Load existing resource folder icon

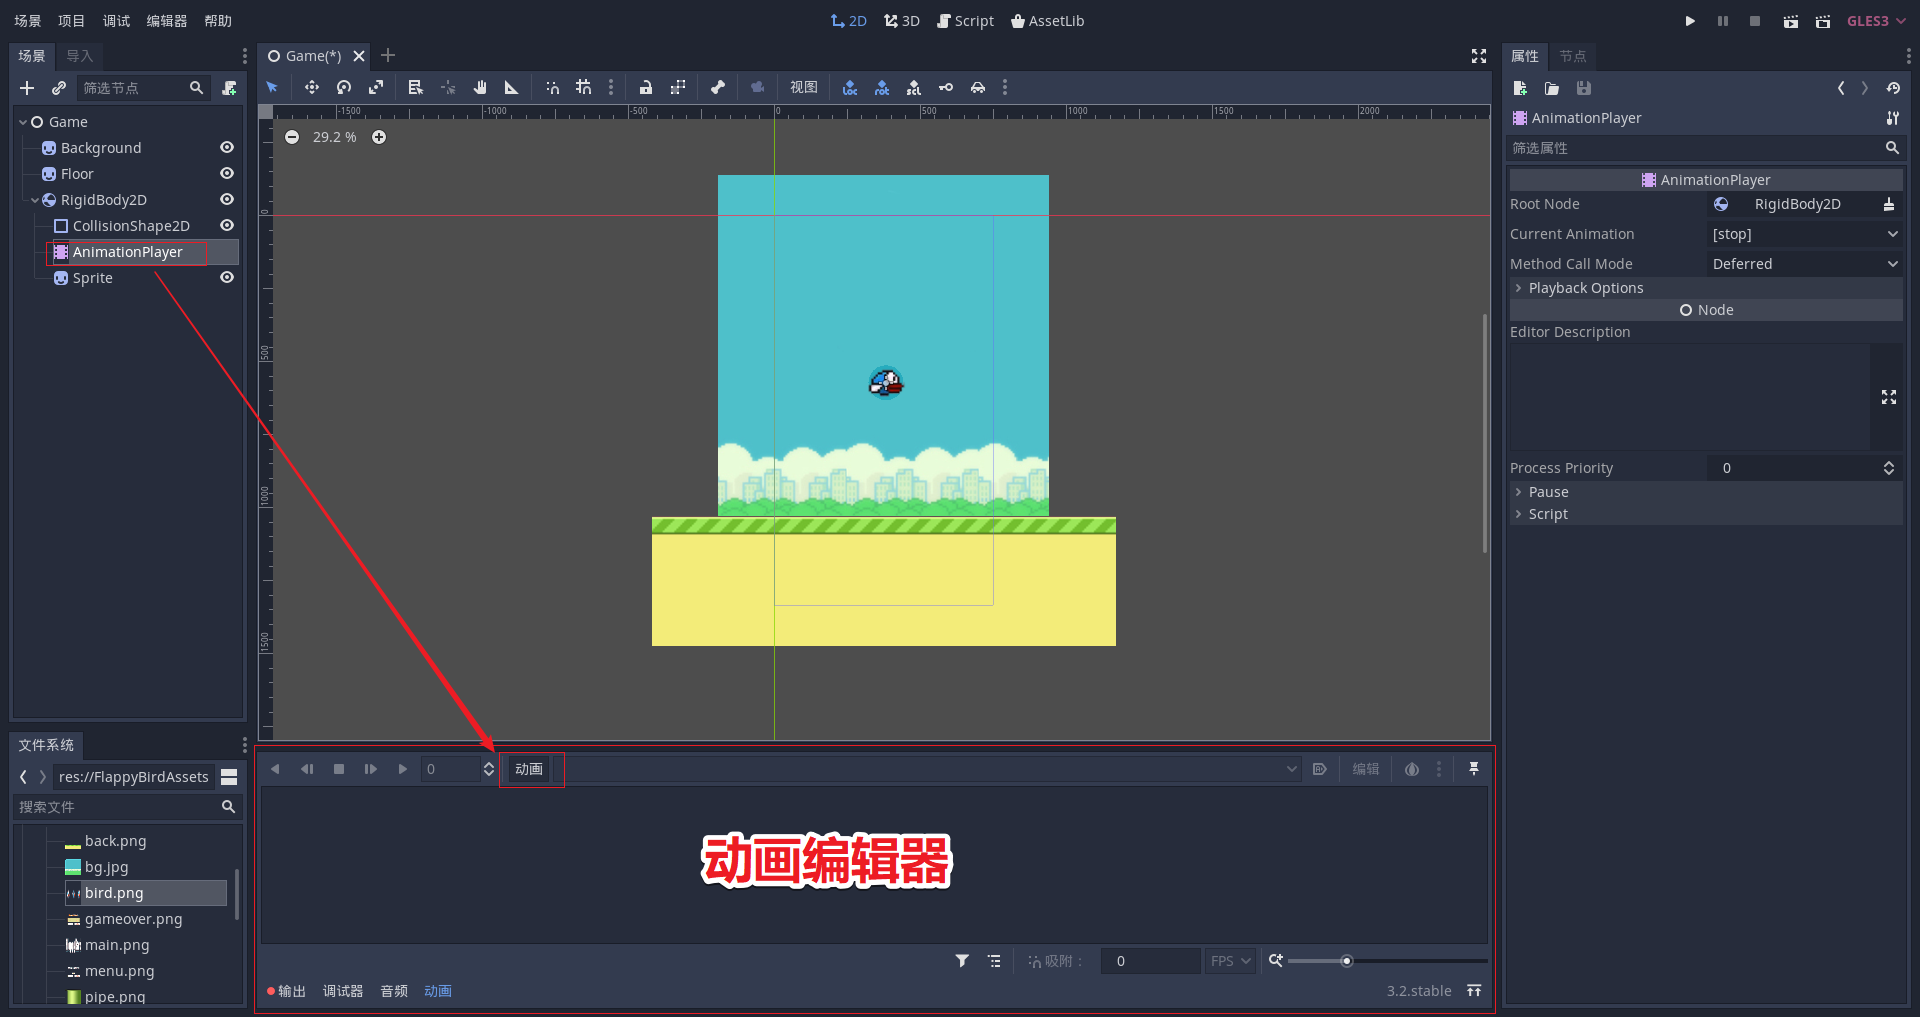[x=1552, y=88]
